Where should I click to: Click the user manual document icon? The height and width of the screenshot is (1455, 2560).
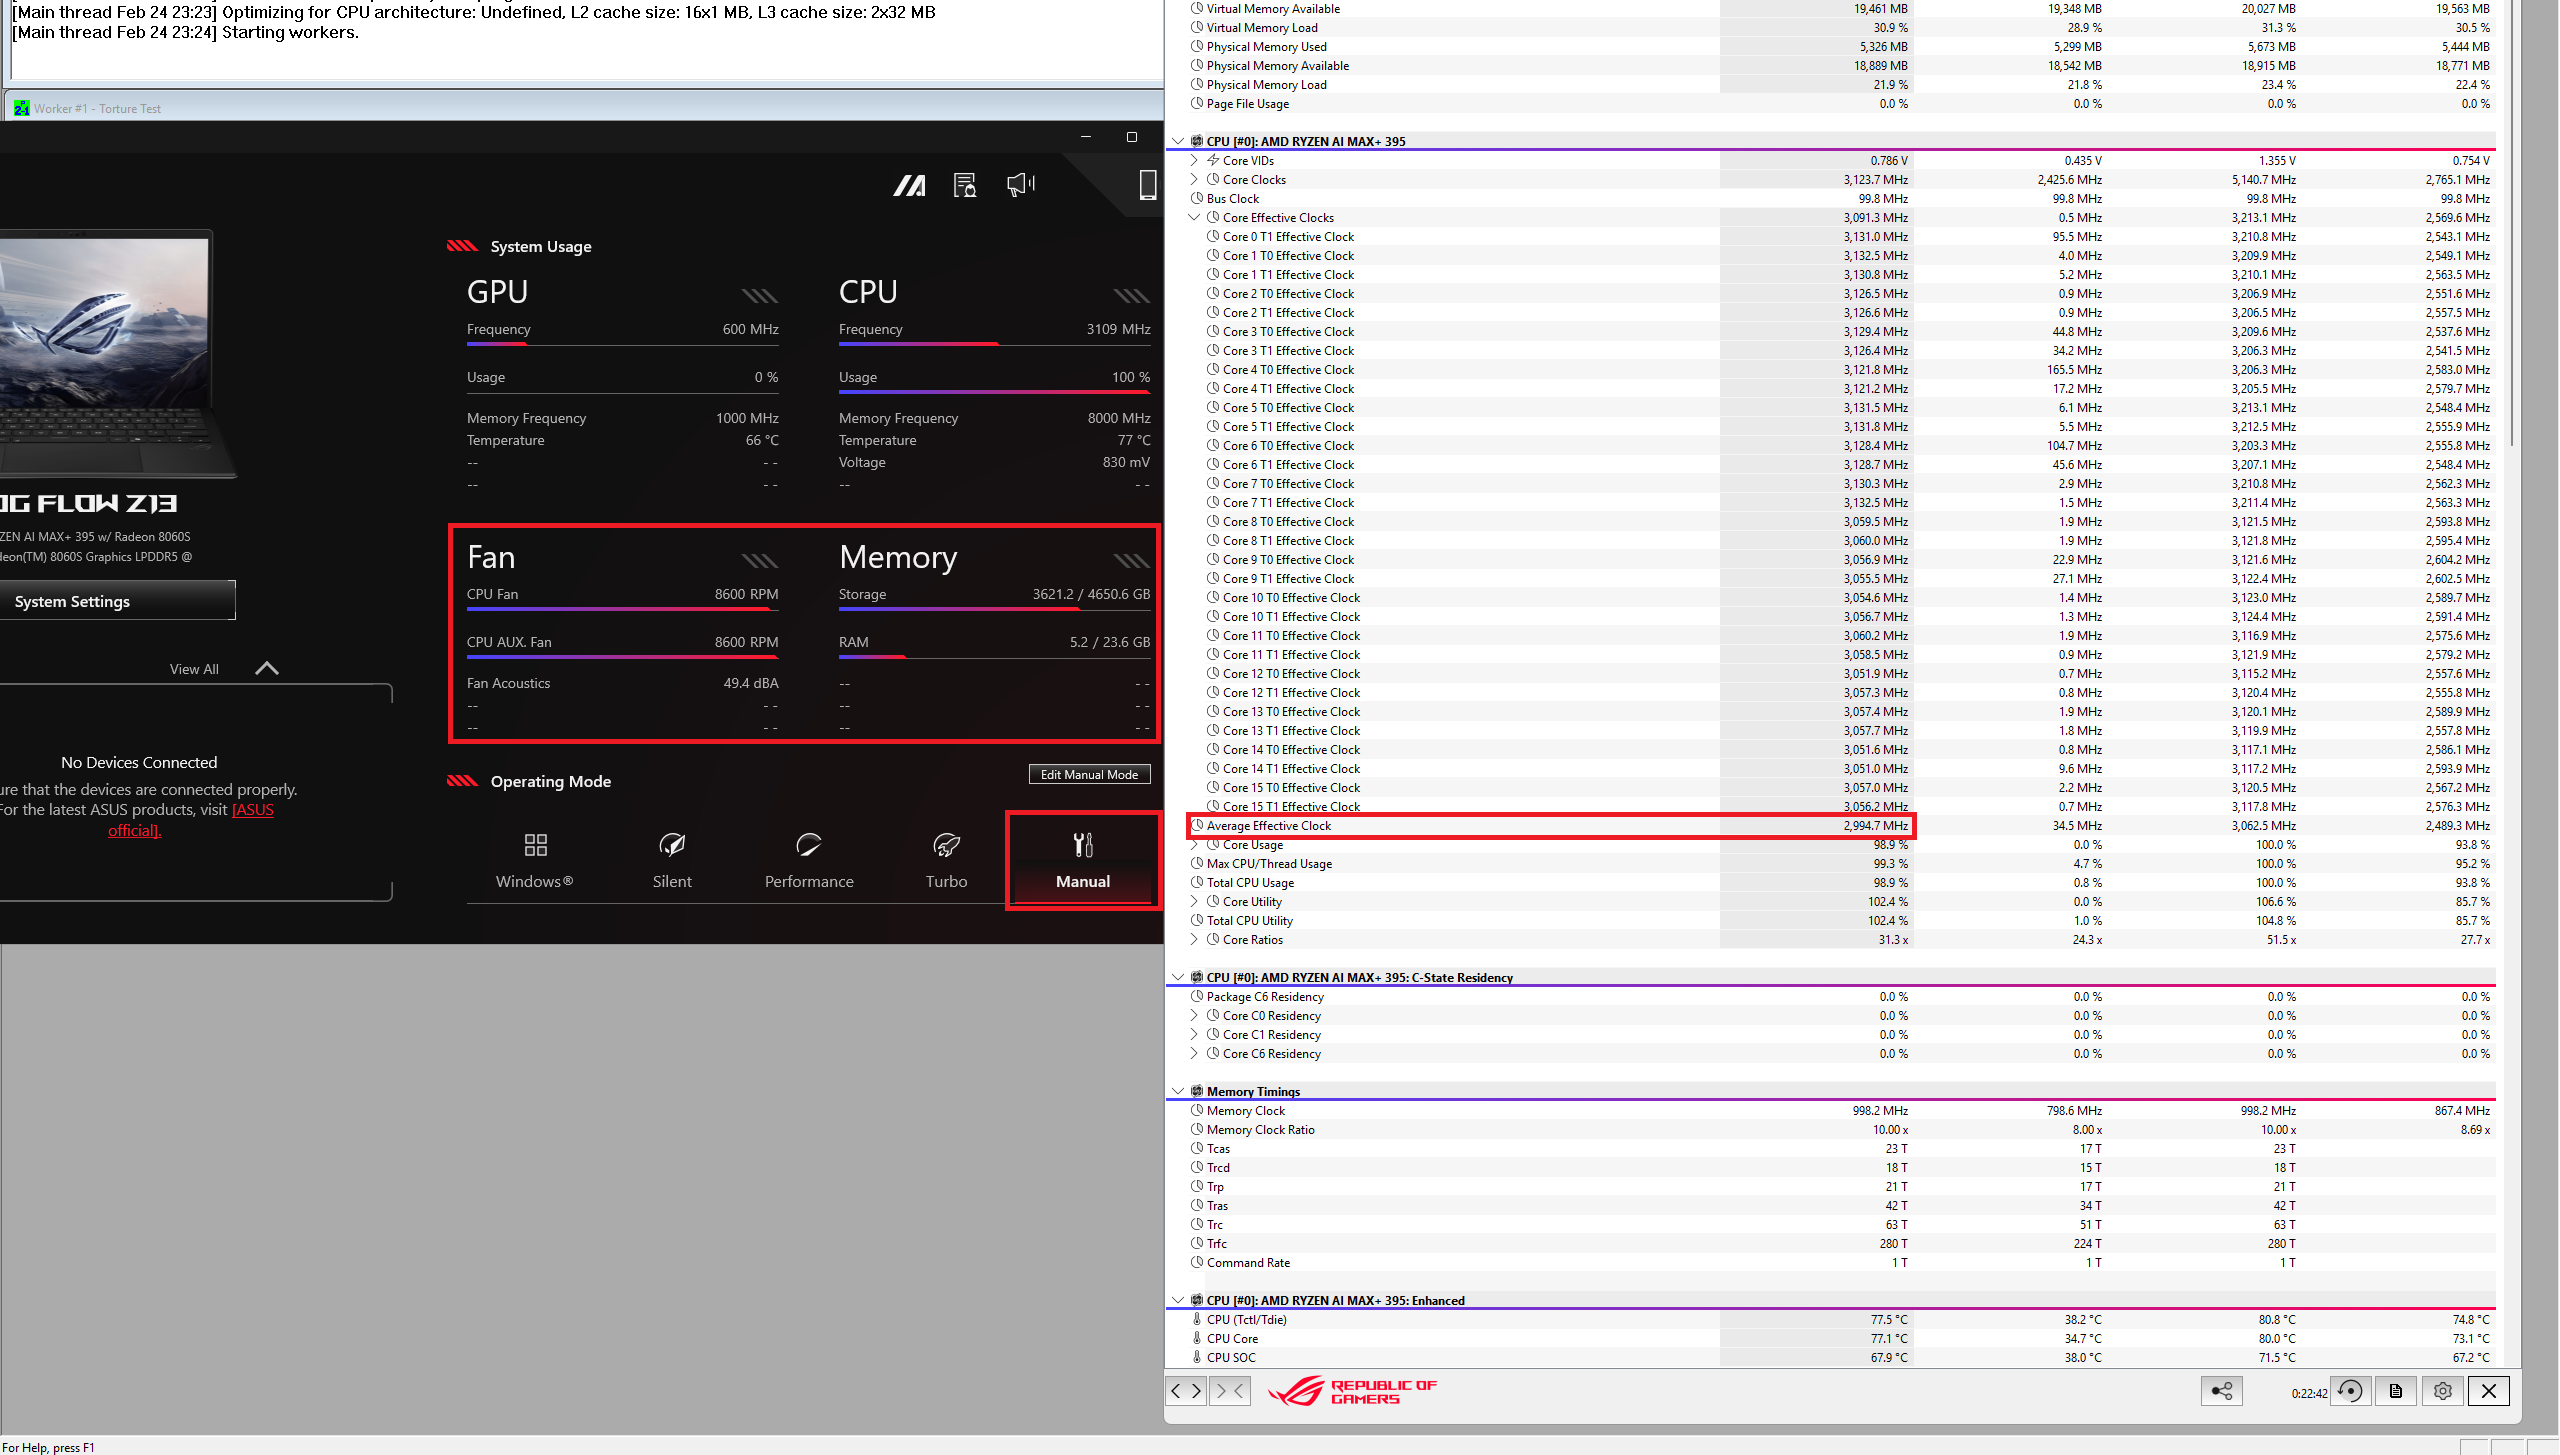tap(964, 185)
